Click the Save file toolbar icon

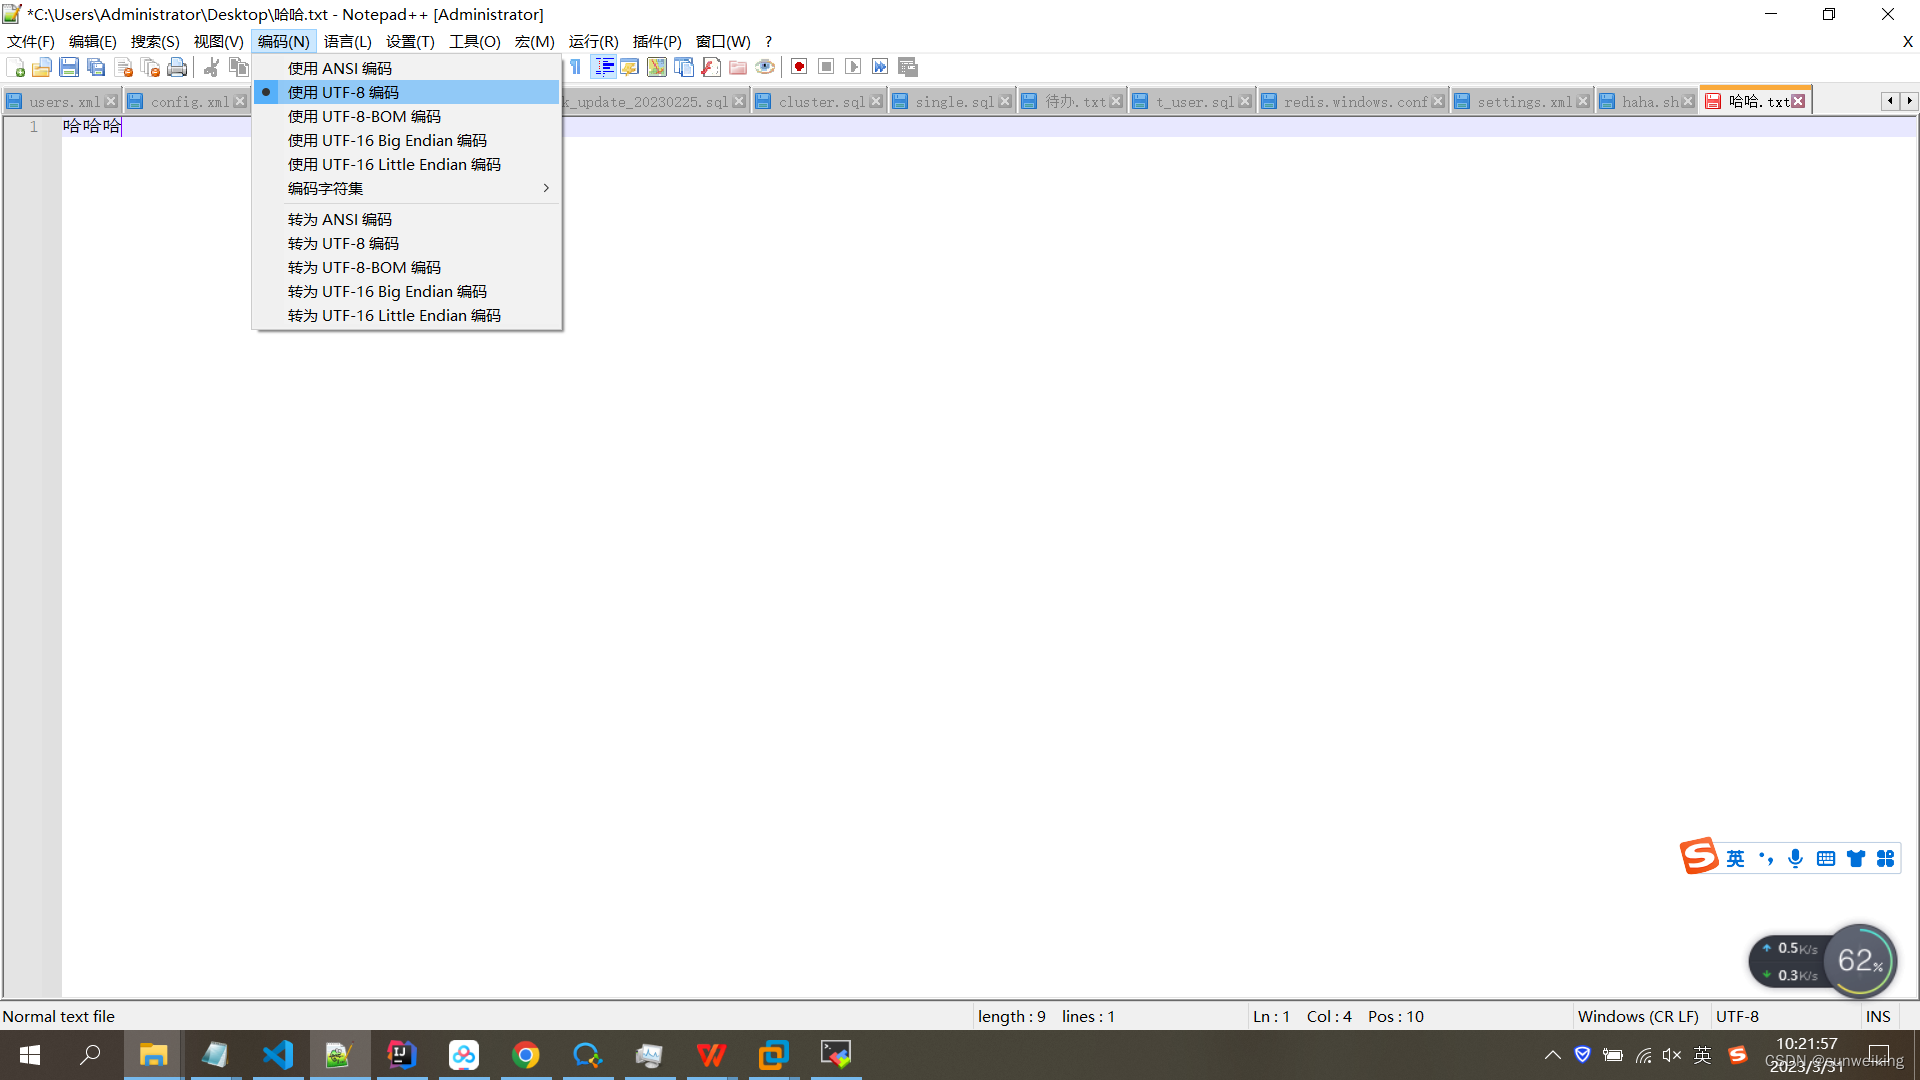pos(69,67)
